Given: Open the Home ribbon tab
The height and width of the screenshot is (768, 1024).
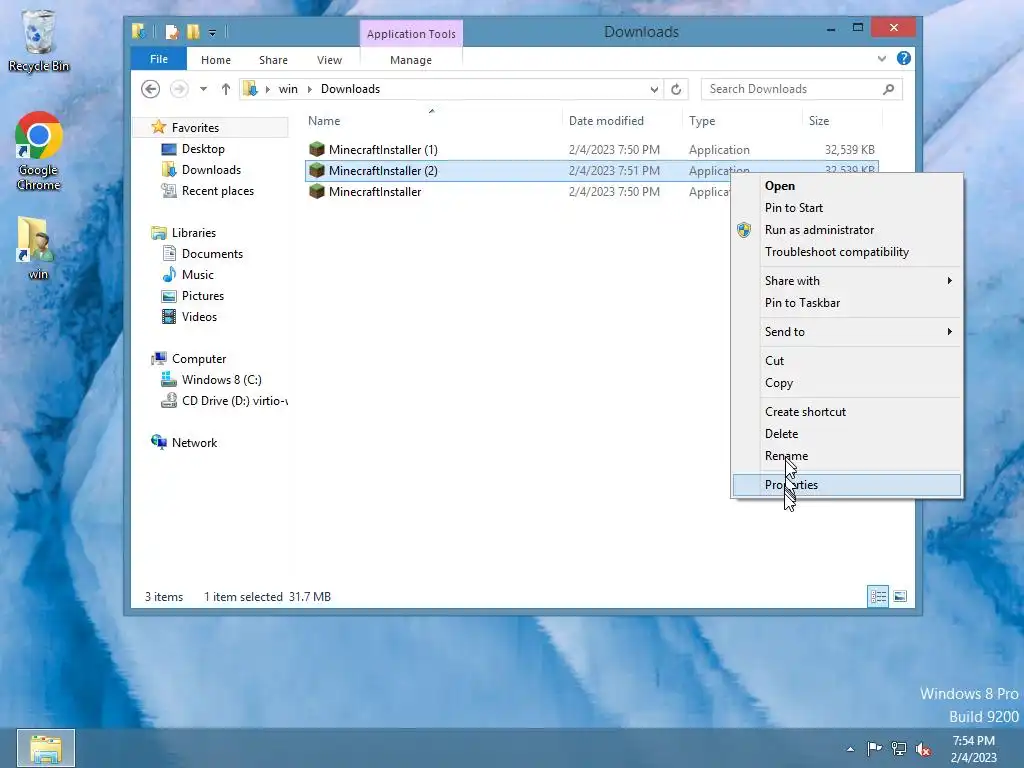Looking at the screenshot, I should click(216, 59).
